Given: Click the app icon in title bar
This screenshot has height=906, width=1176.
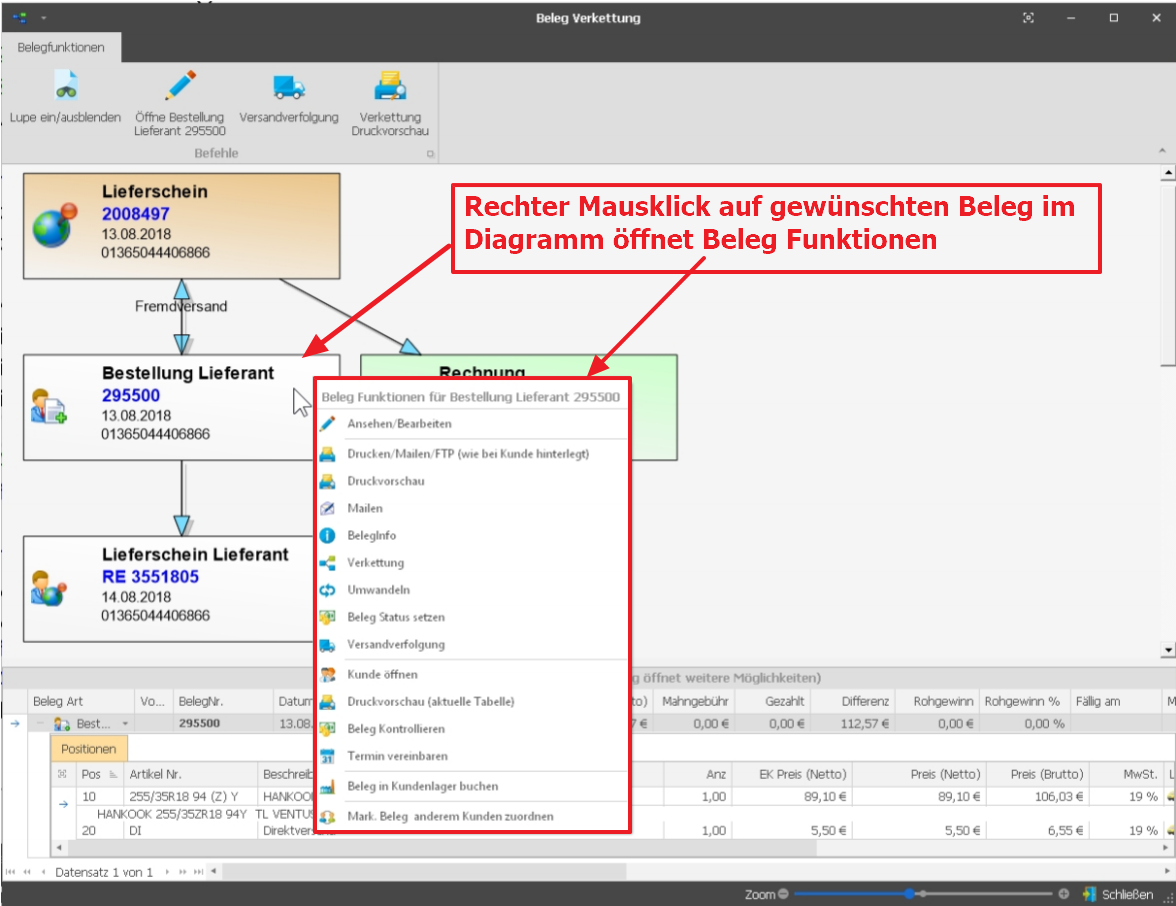Looking at the screenshot, I should coord(20,17).
